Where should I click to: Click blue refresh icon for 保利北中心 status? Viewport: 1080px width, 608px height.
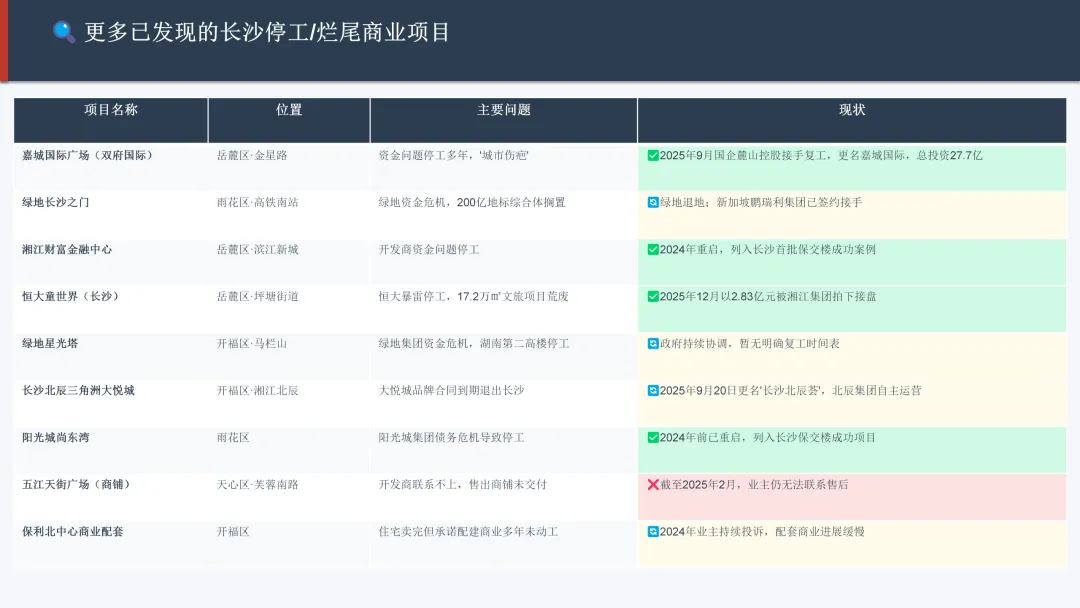(x=653, y=532)
